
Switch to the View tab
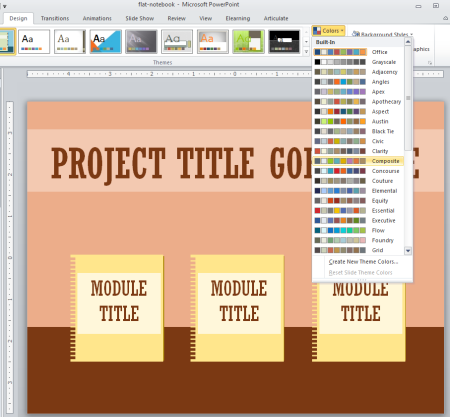tap(206, 18)
